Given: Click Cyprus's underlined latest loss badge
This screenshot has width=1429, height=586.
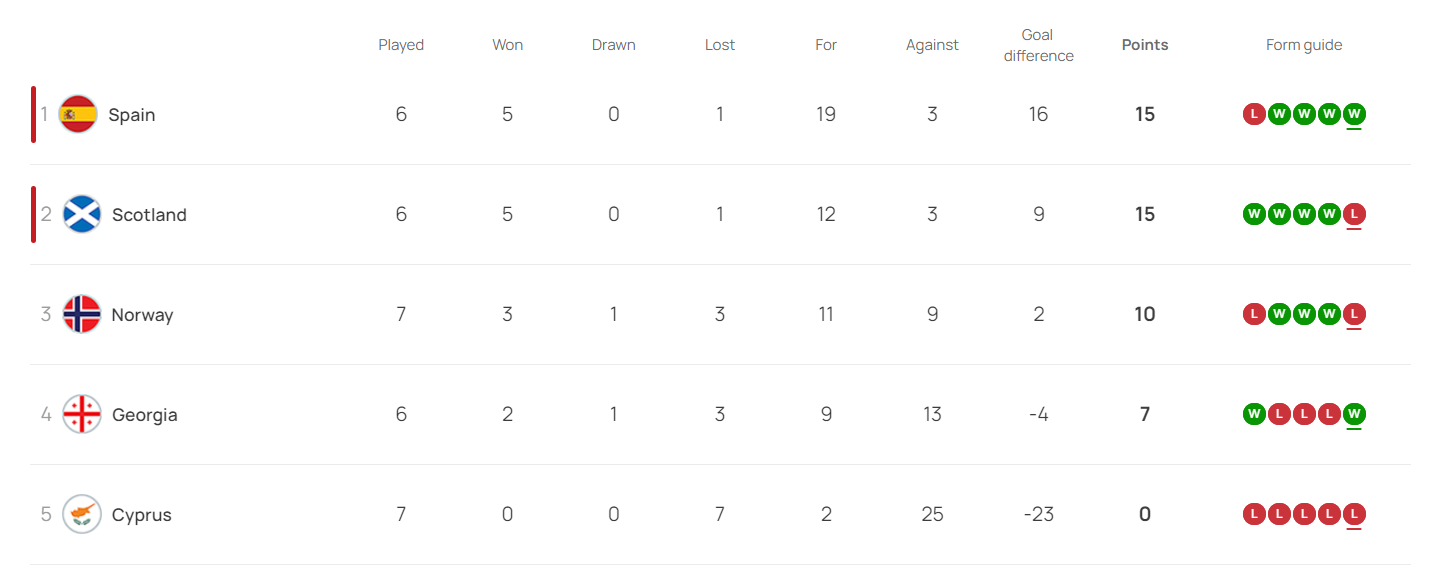Looking at the screenshot, I should (x=1354, y=514).
